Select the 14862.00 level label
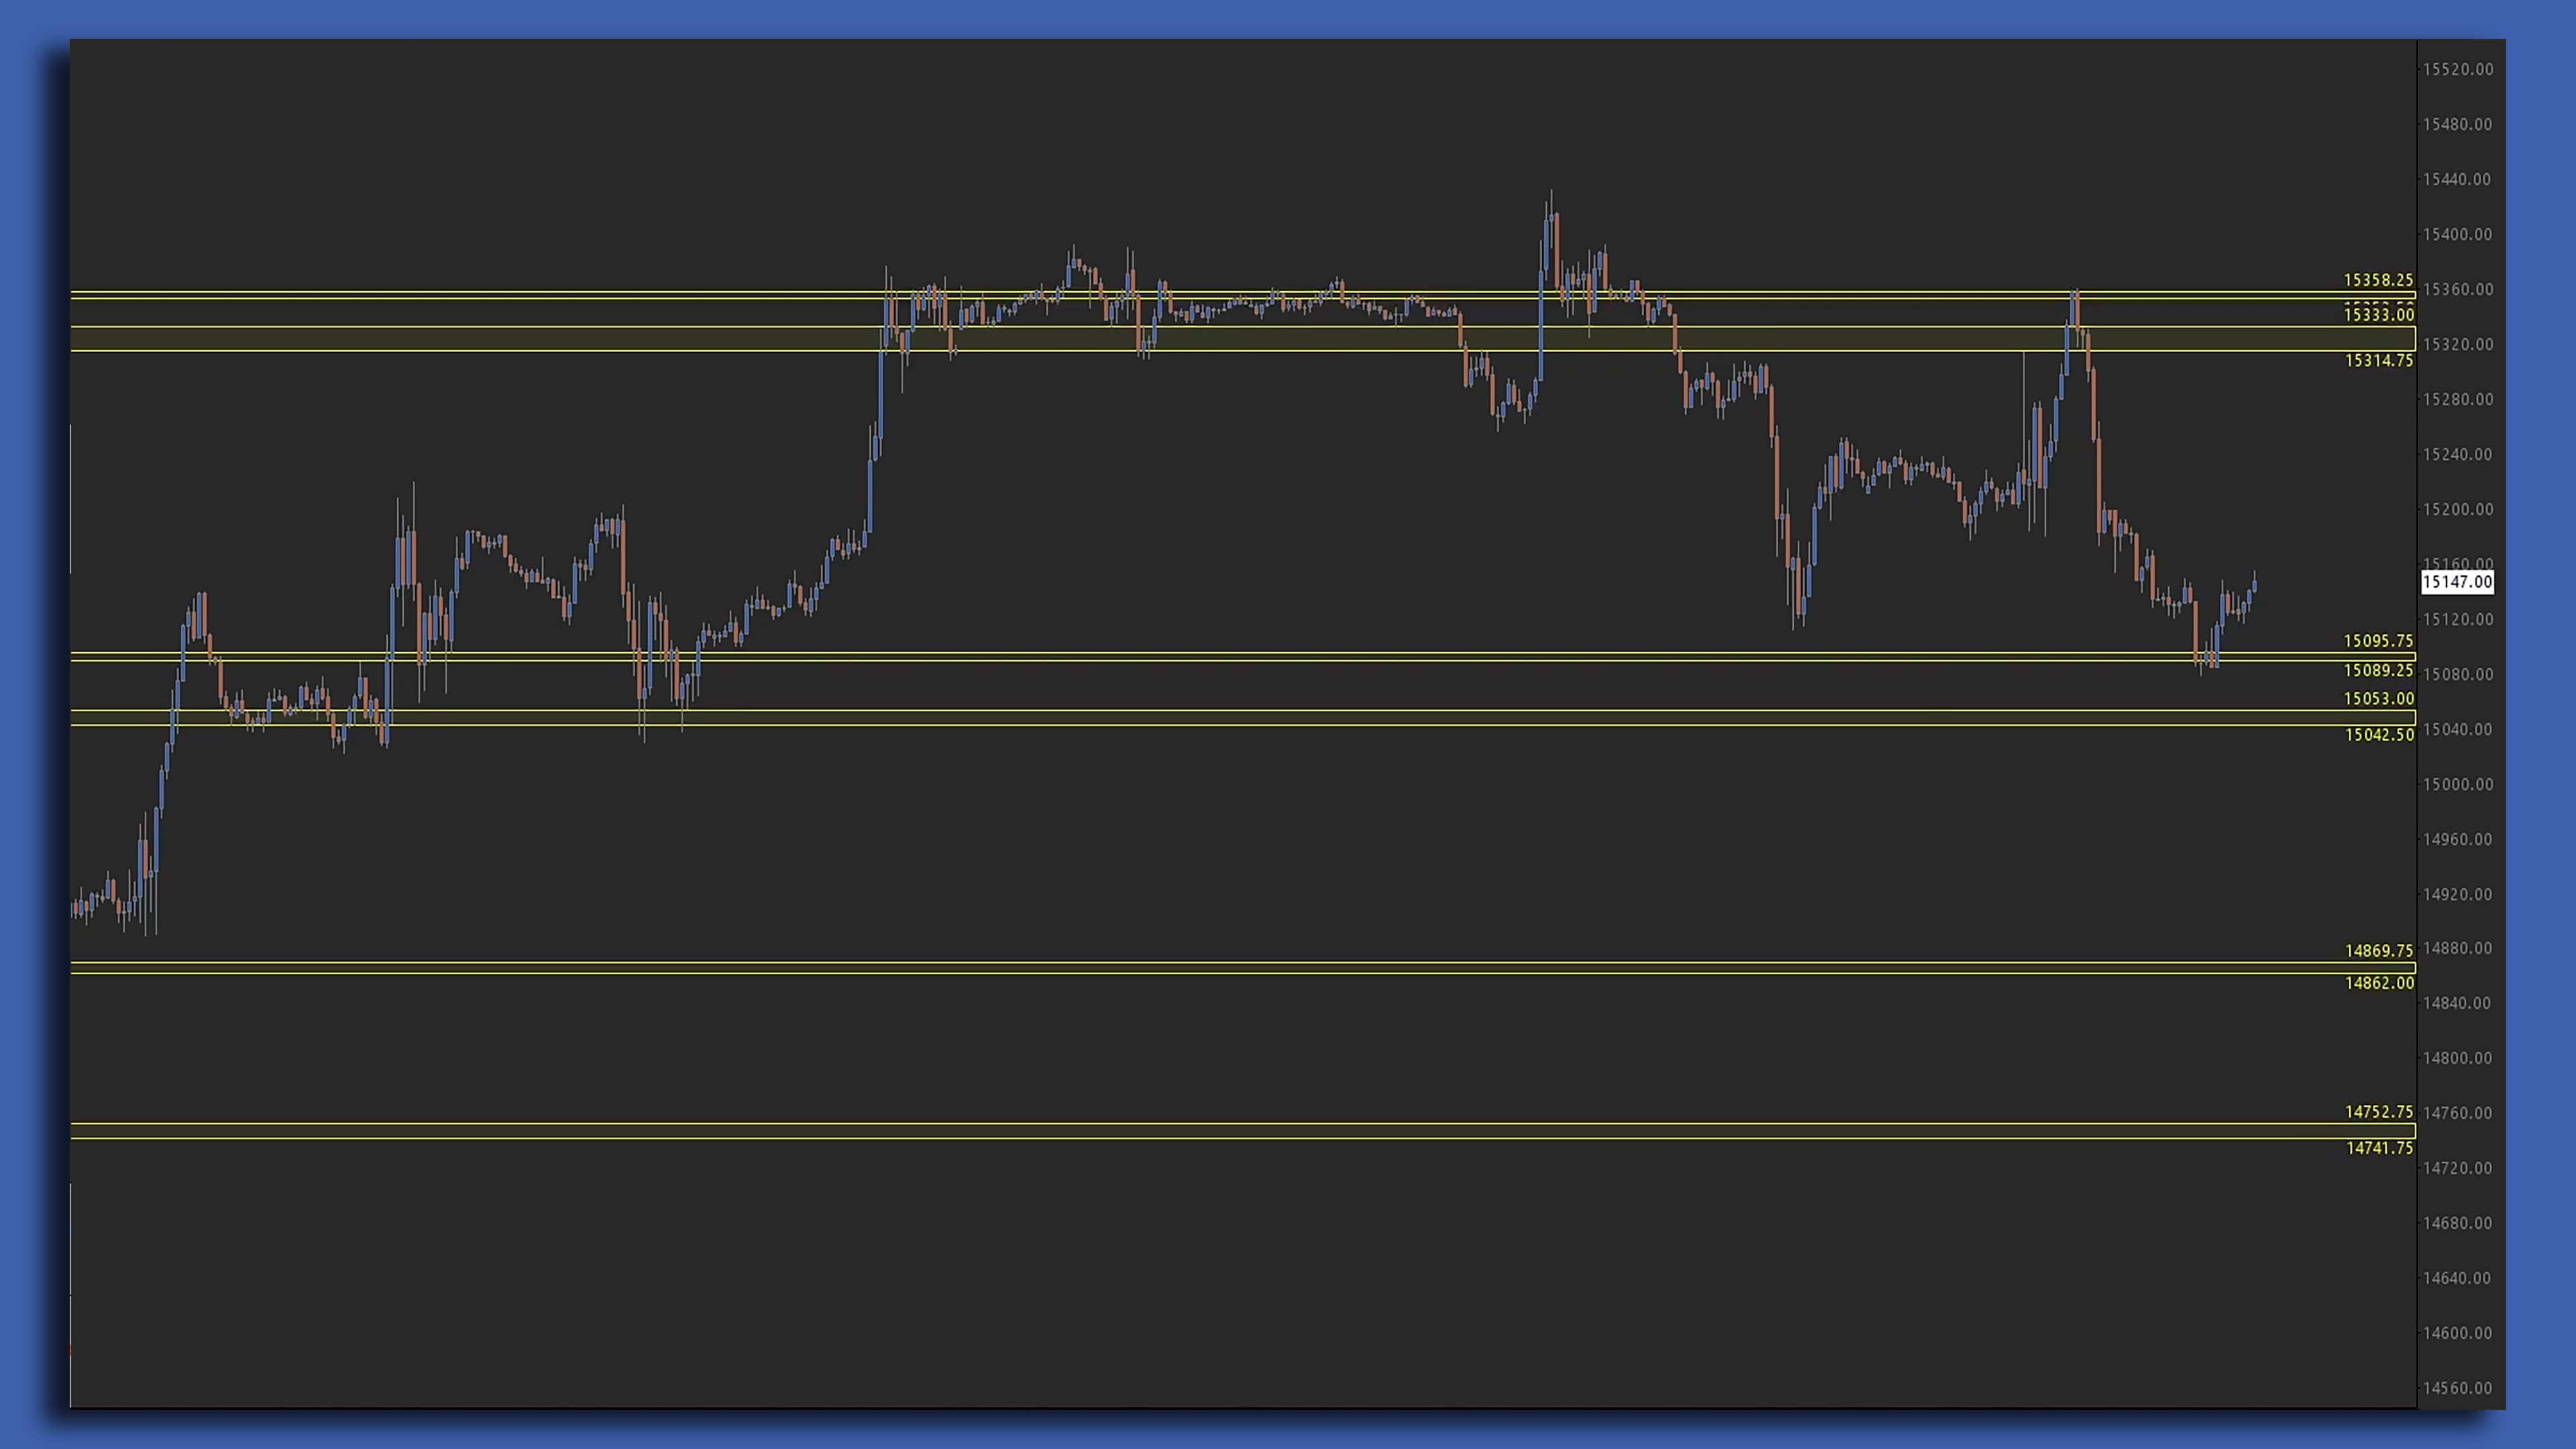The width and height of the screenshot is (2576, 1449). coord(2378,983)
